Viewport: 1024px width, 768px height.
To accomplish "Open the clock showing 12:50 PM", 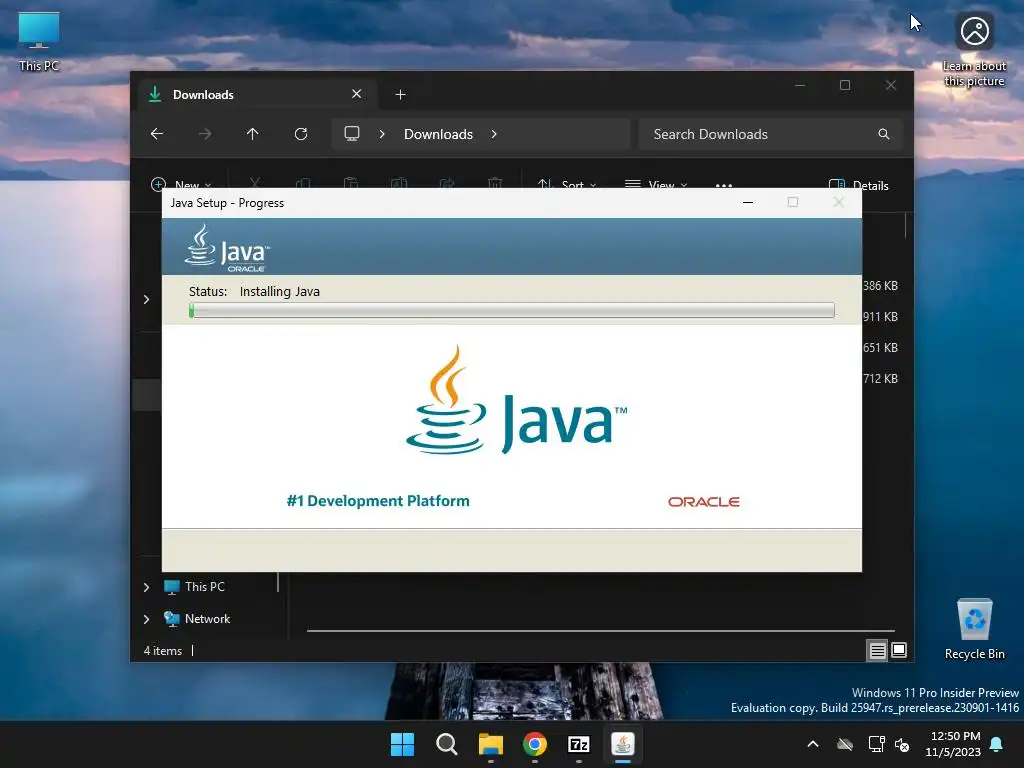I will [x=953, y=744].
